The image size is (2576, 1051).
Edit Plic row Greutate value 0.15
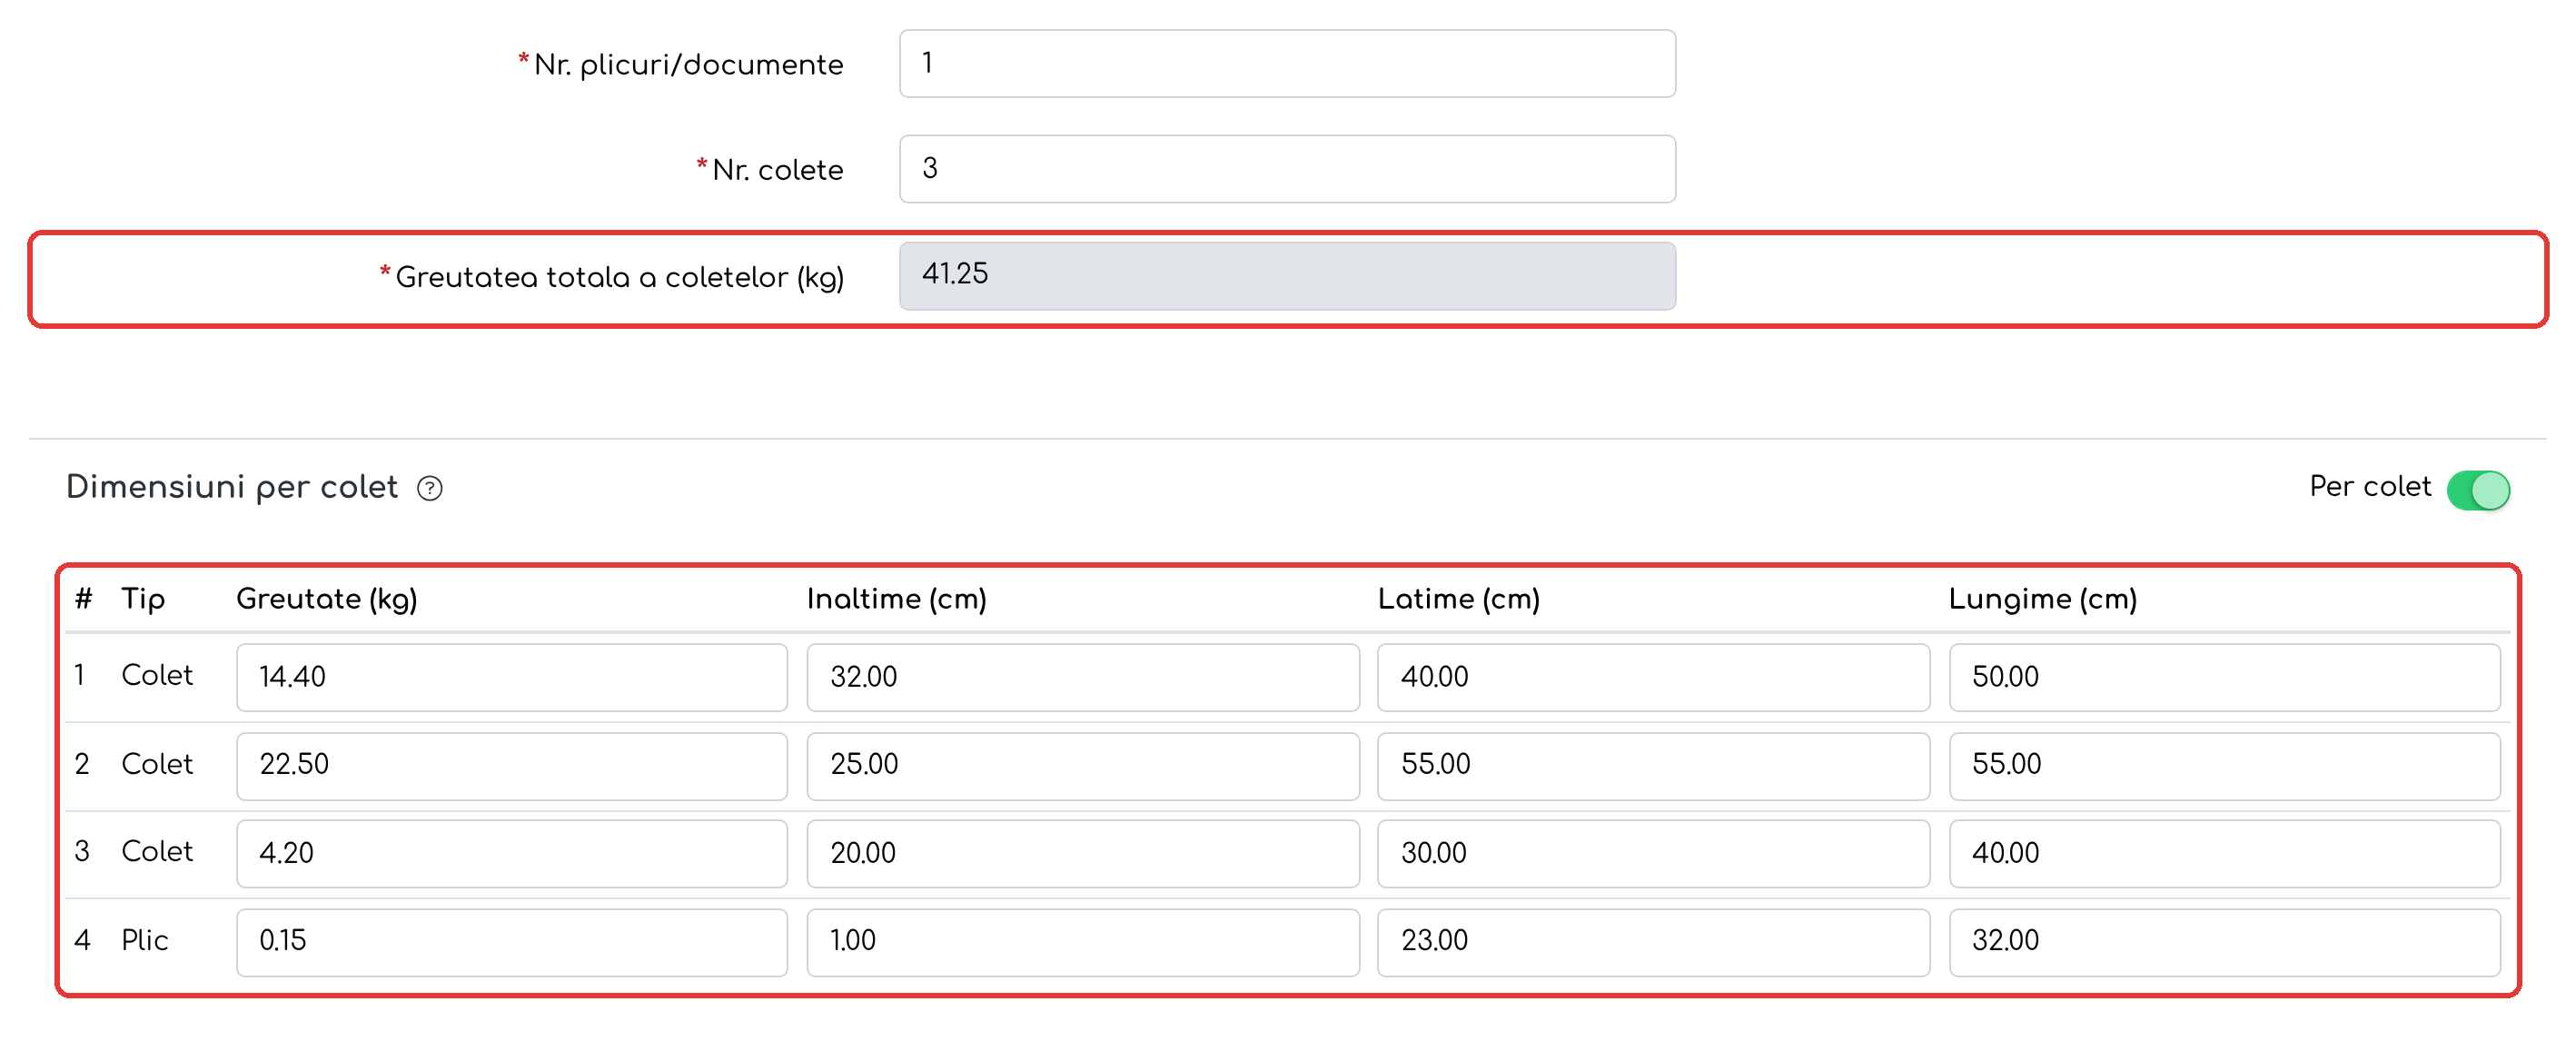(512, 942)
